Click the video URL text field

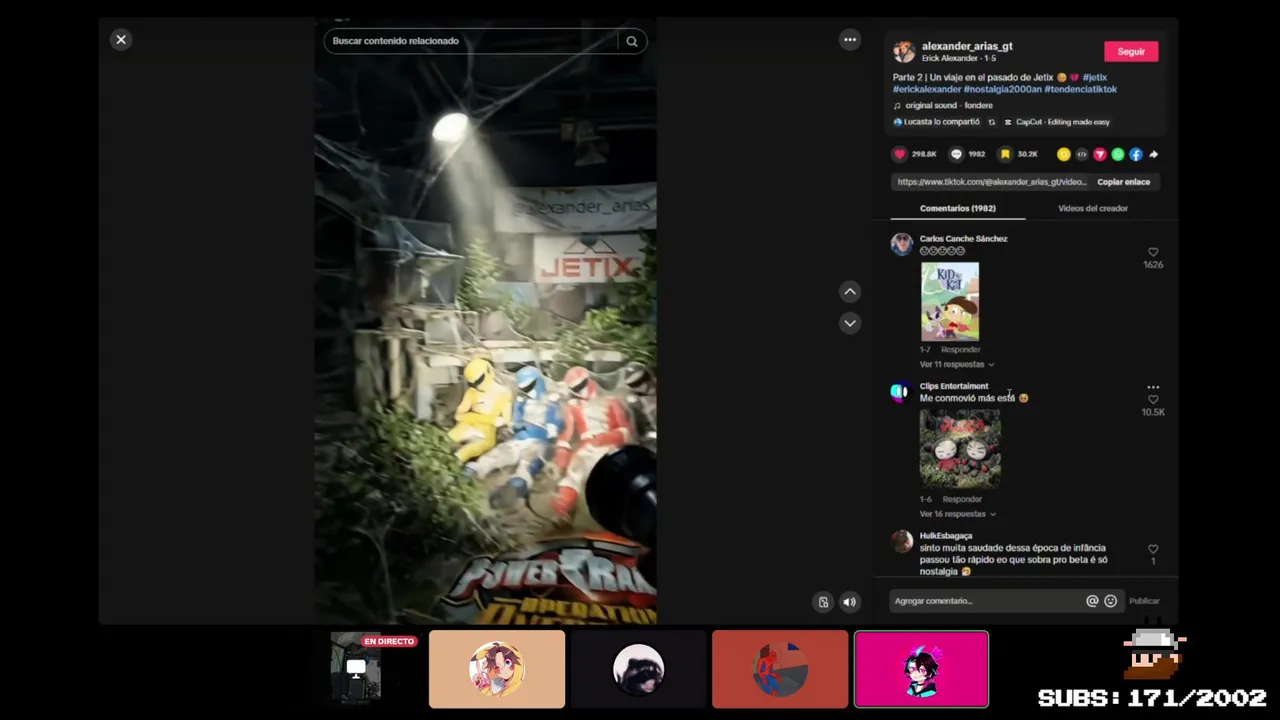click(x=991, y=182)
